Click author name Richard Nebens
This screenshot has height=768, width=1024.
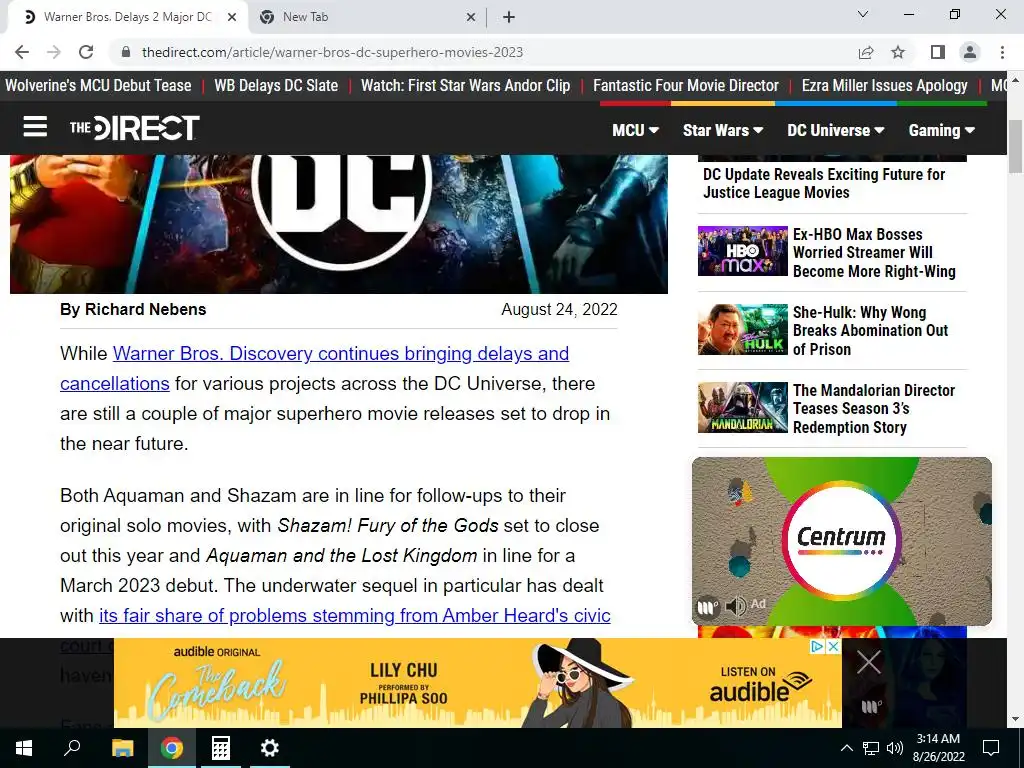(145, 310)
